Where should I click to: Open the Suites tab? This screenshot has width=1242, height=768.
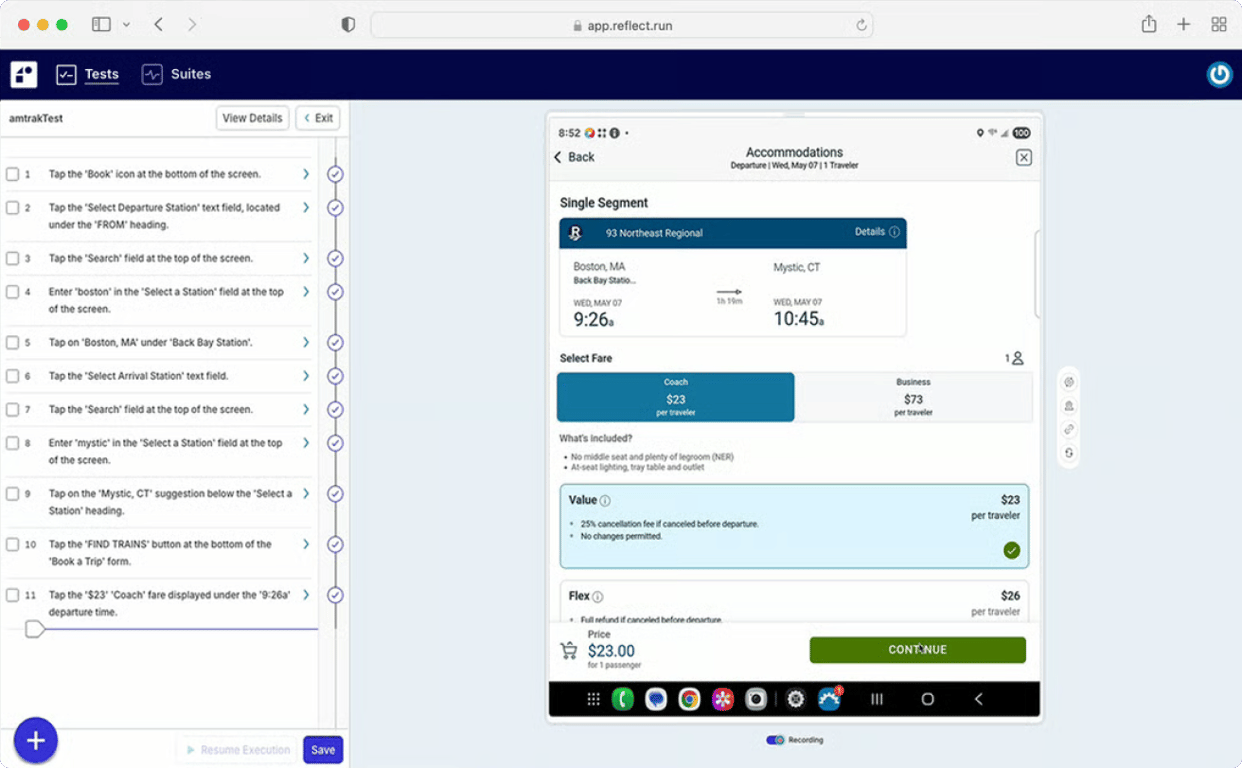(x=176, y=74)
